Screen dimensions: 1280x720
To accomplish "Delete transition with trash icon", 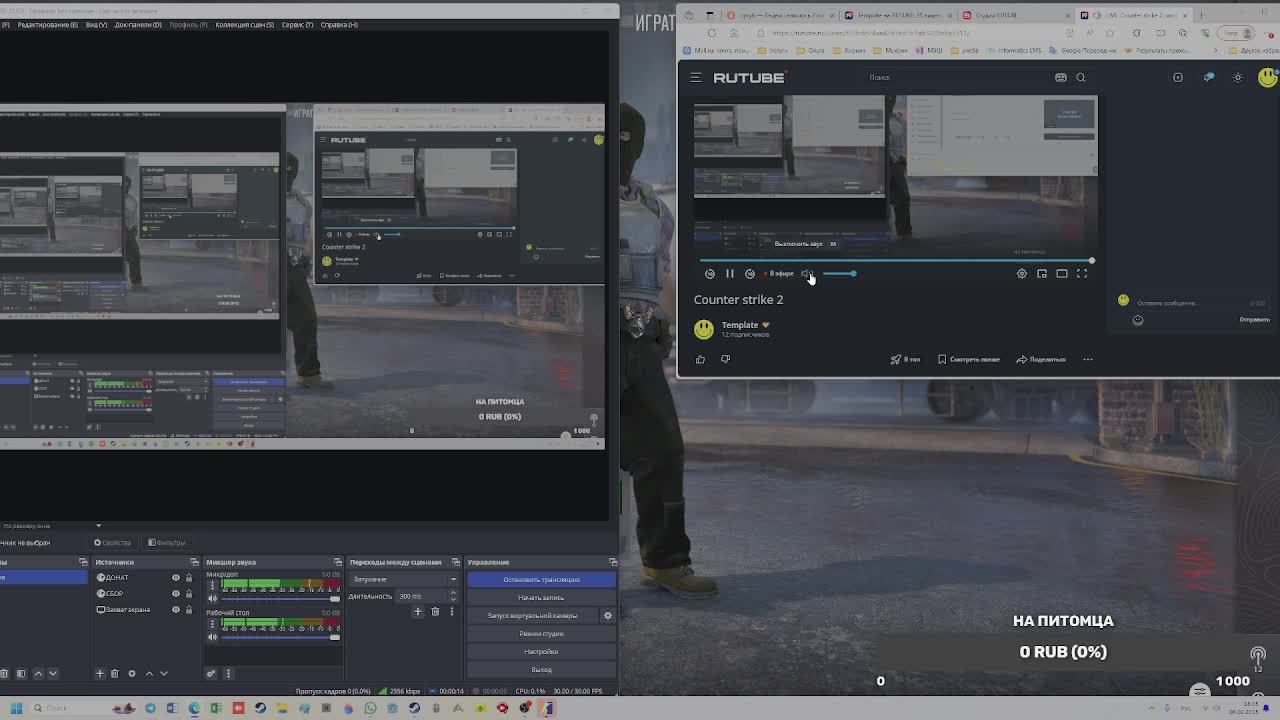I will tap(435, 612).
